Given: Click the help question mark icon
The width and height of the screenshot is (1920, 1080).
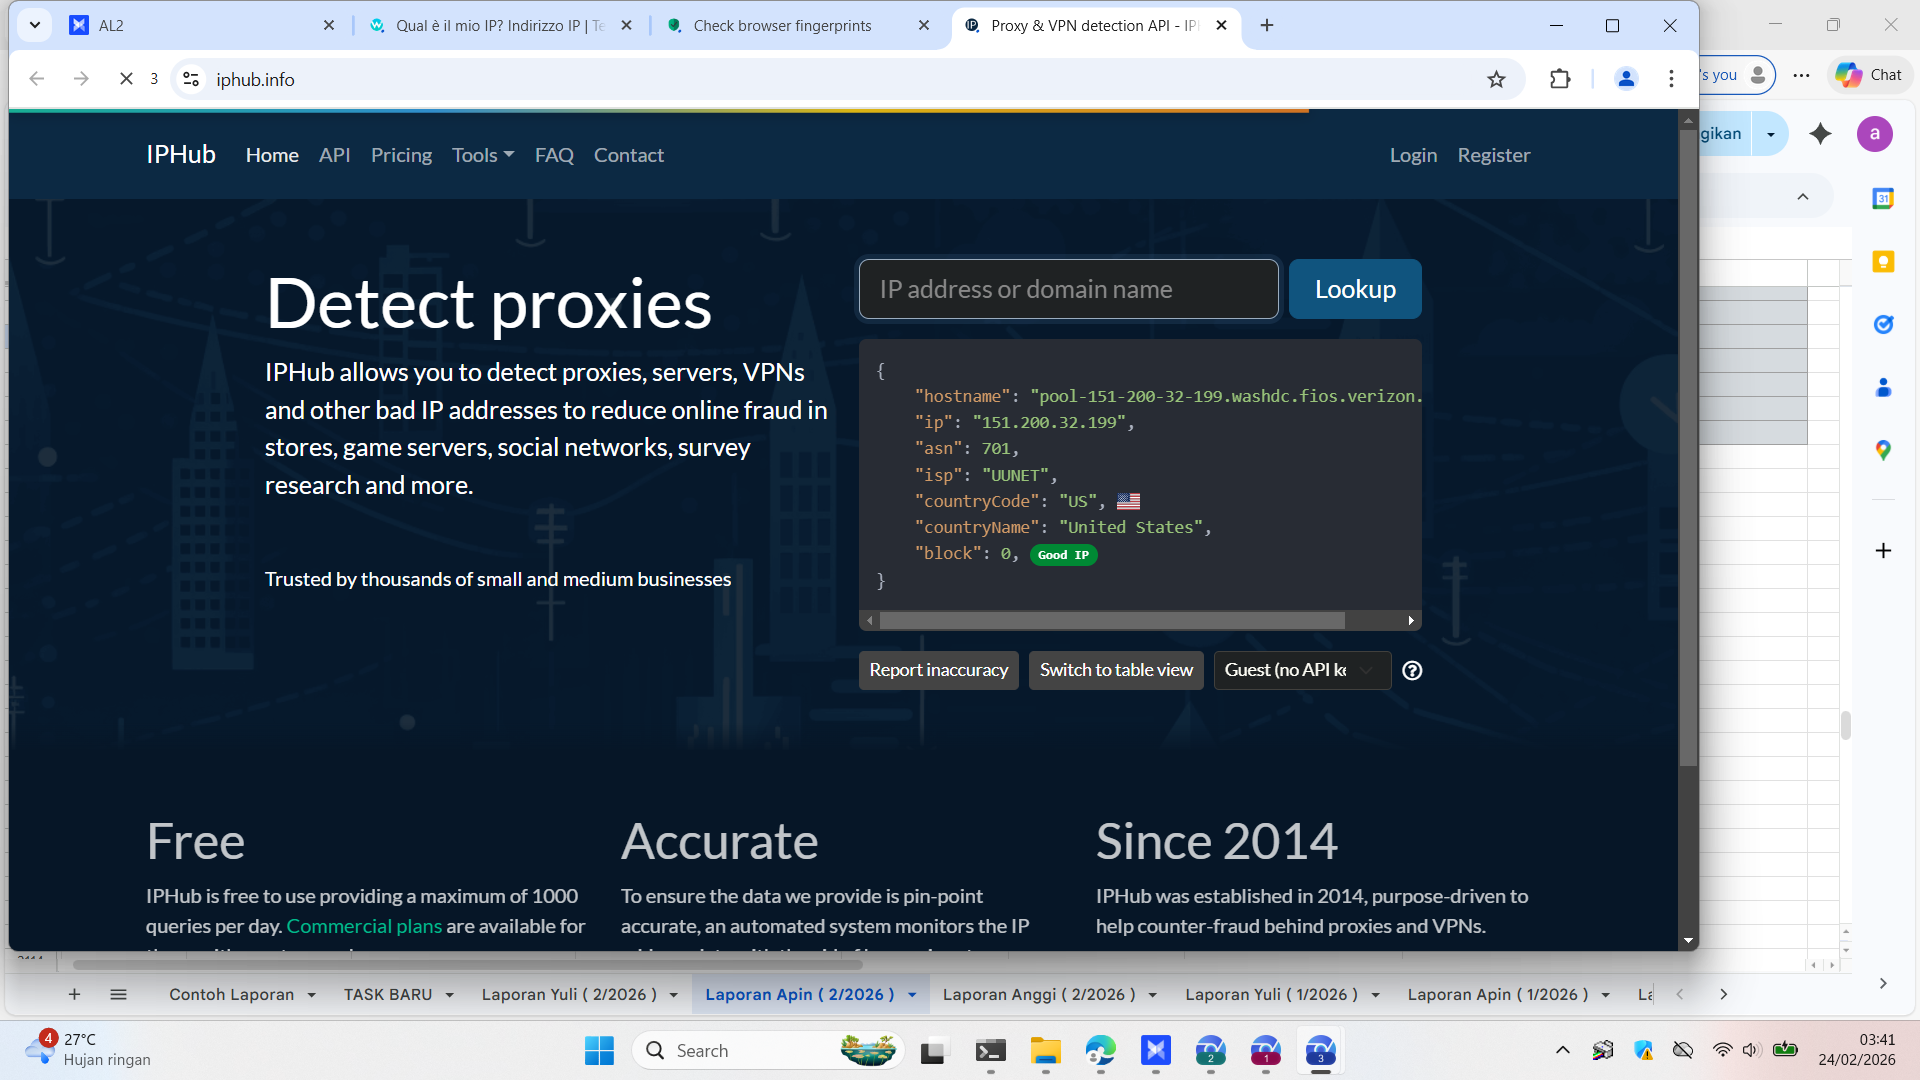Looking at the screenshot, I should pyautogui.click(x=1412, y=671).
